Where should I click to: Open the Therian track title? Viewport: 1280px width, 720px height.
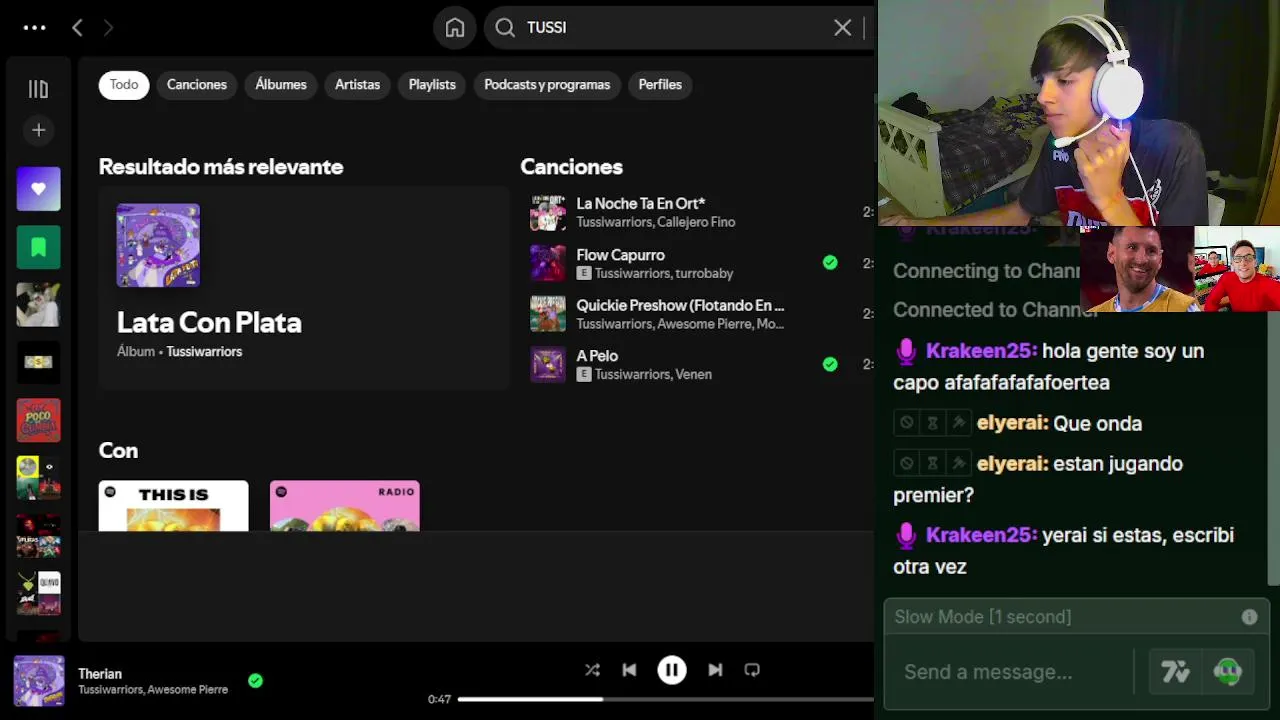[100, 674]
